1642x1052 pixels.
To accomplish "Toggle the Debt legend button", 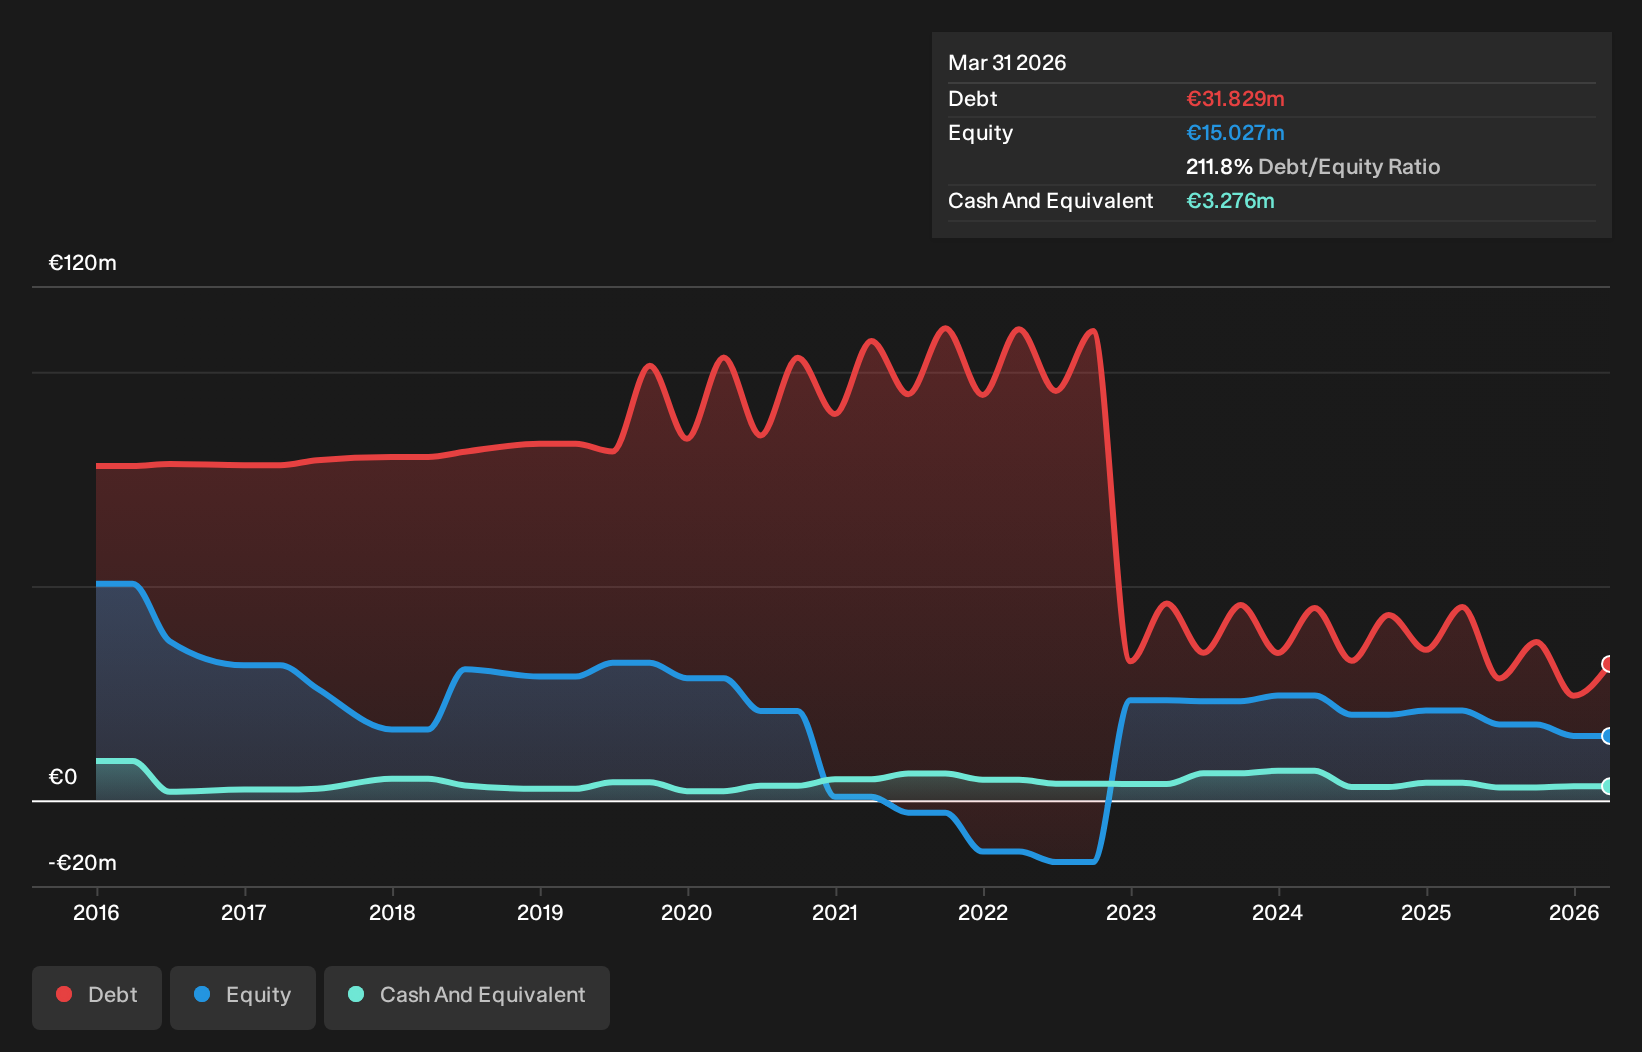I will click(97, 997).
